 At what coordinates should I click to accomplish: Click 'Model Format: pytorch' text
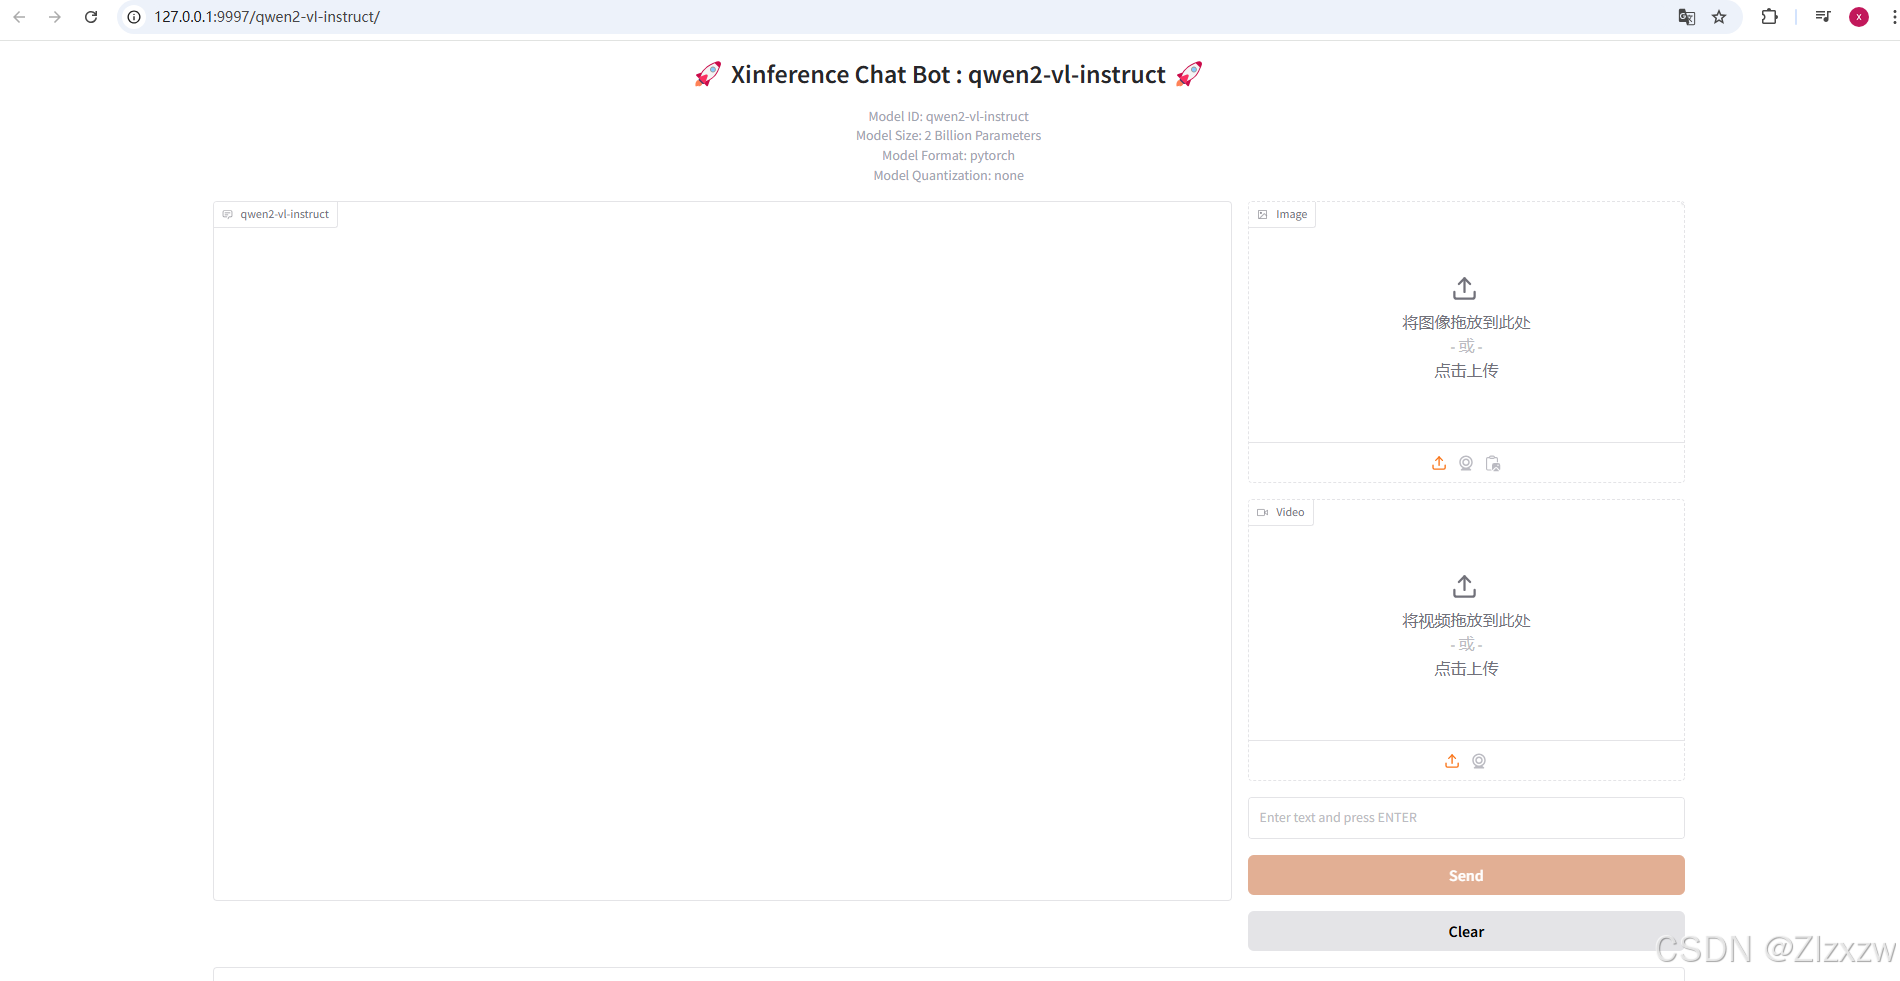(x=948, y=156)
